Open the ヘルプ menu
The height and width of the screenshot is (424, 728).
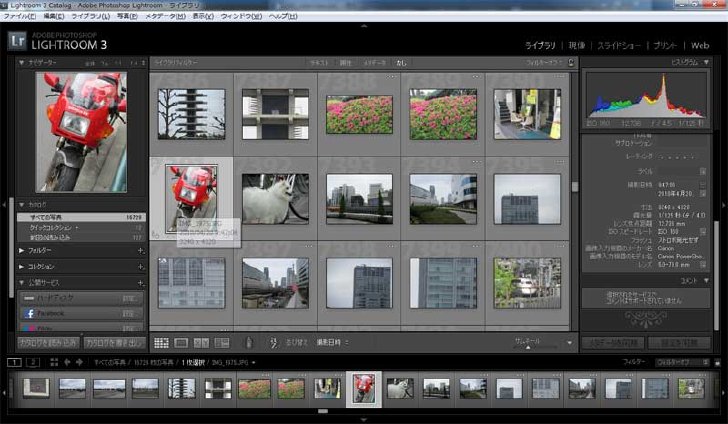[283, 16]
